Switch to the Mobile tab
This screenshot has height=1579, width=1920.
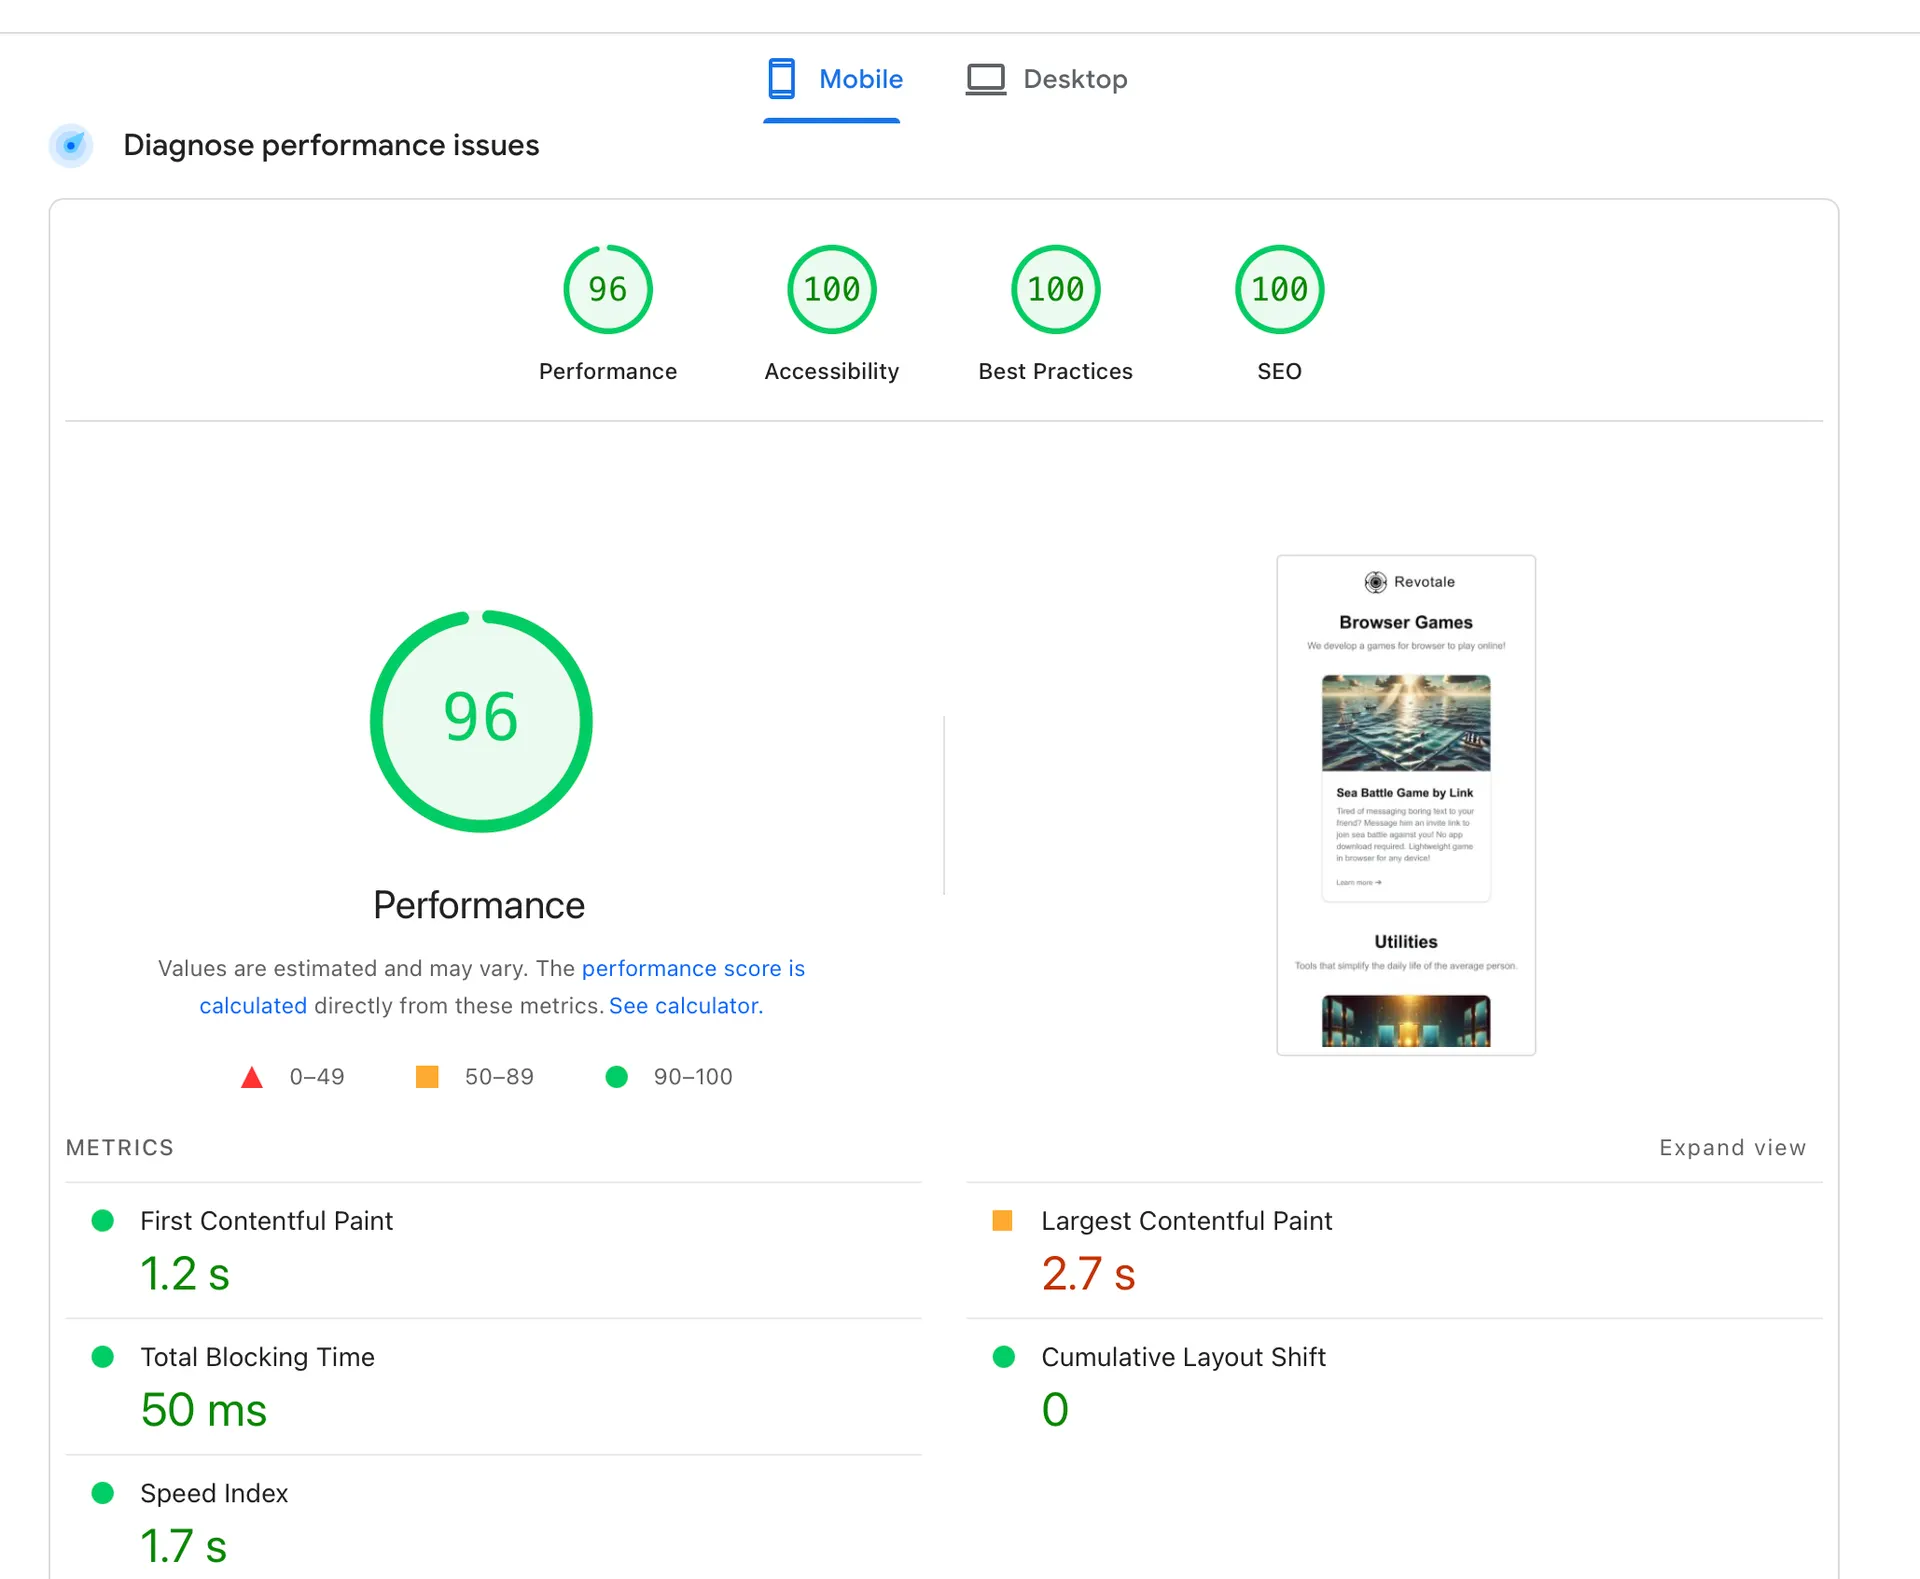click(x=860, y=78)
